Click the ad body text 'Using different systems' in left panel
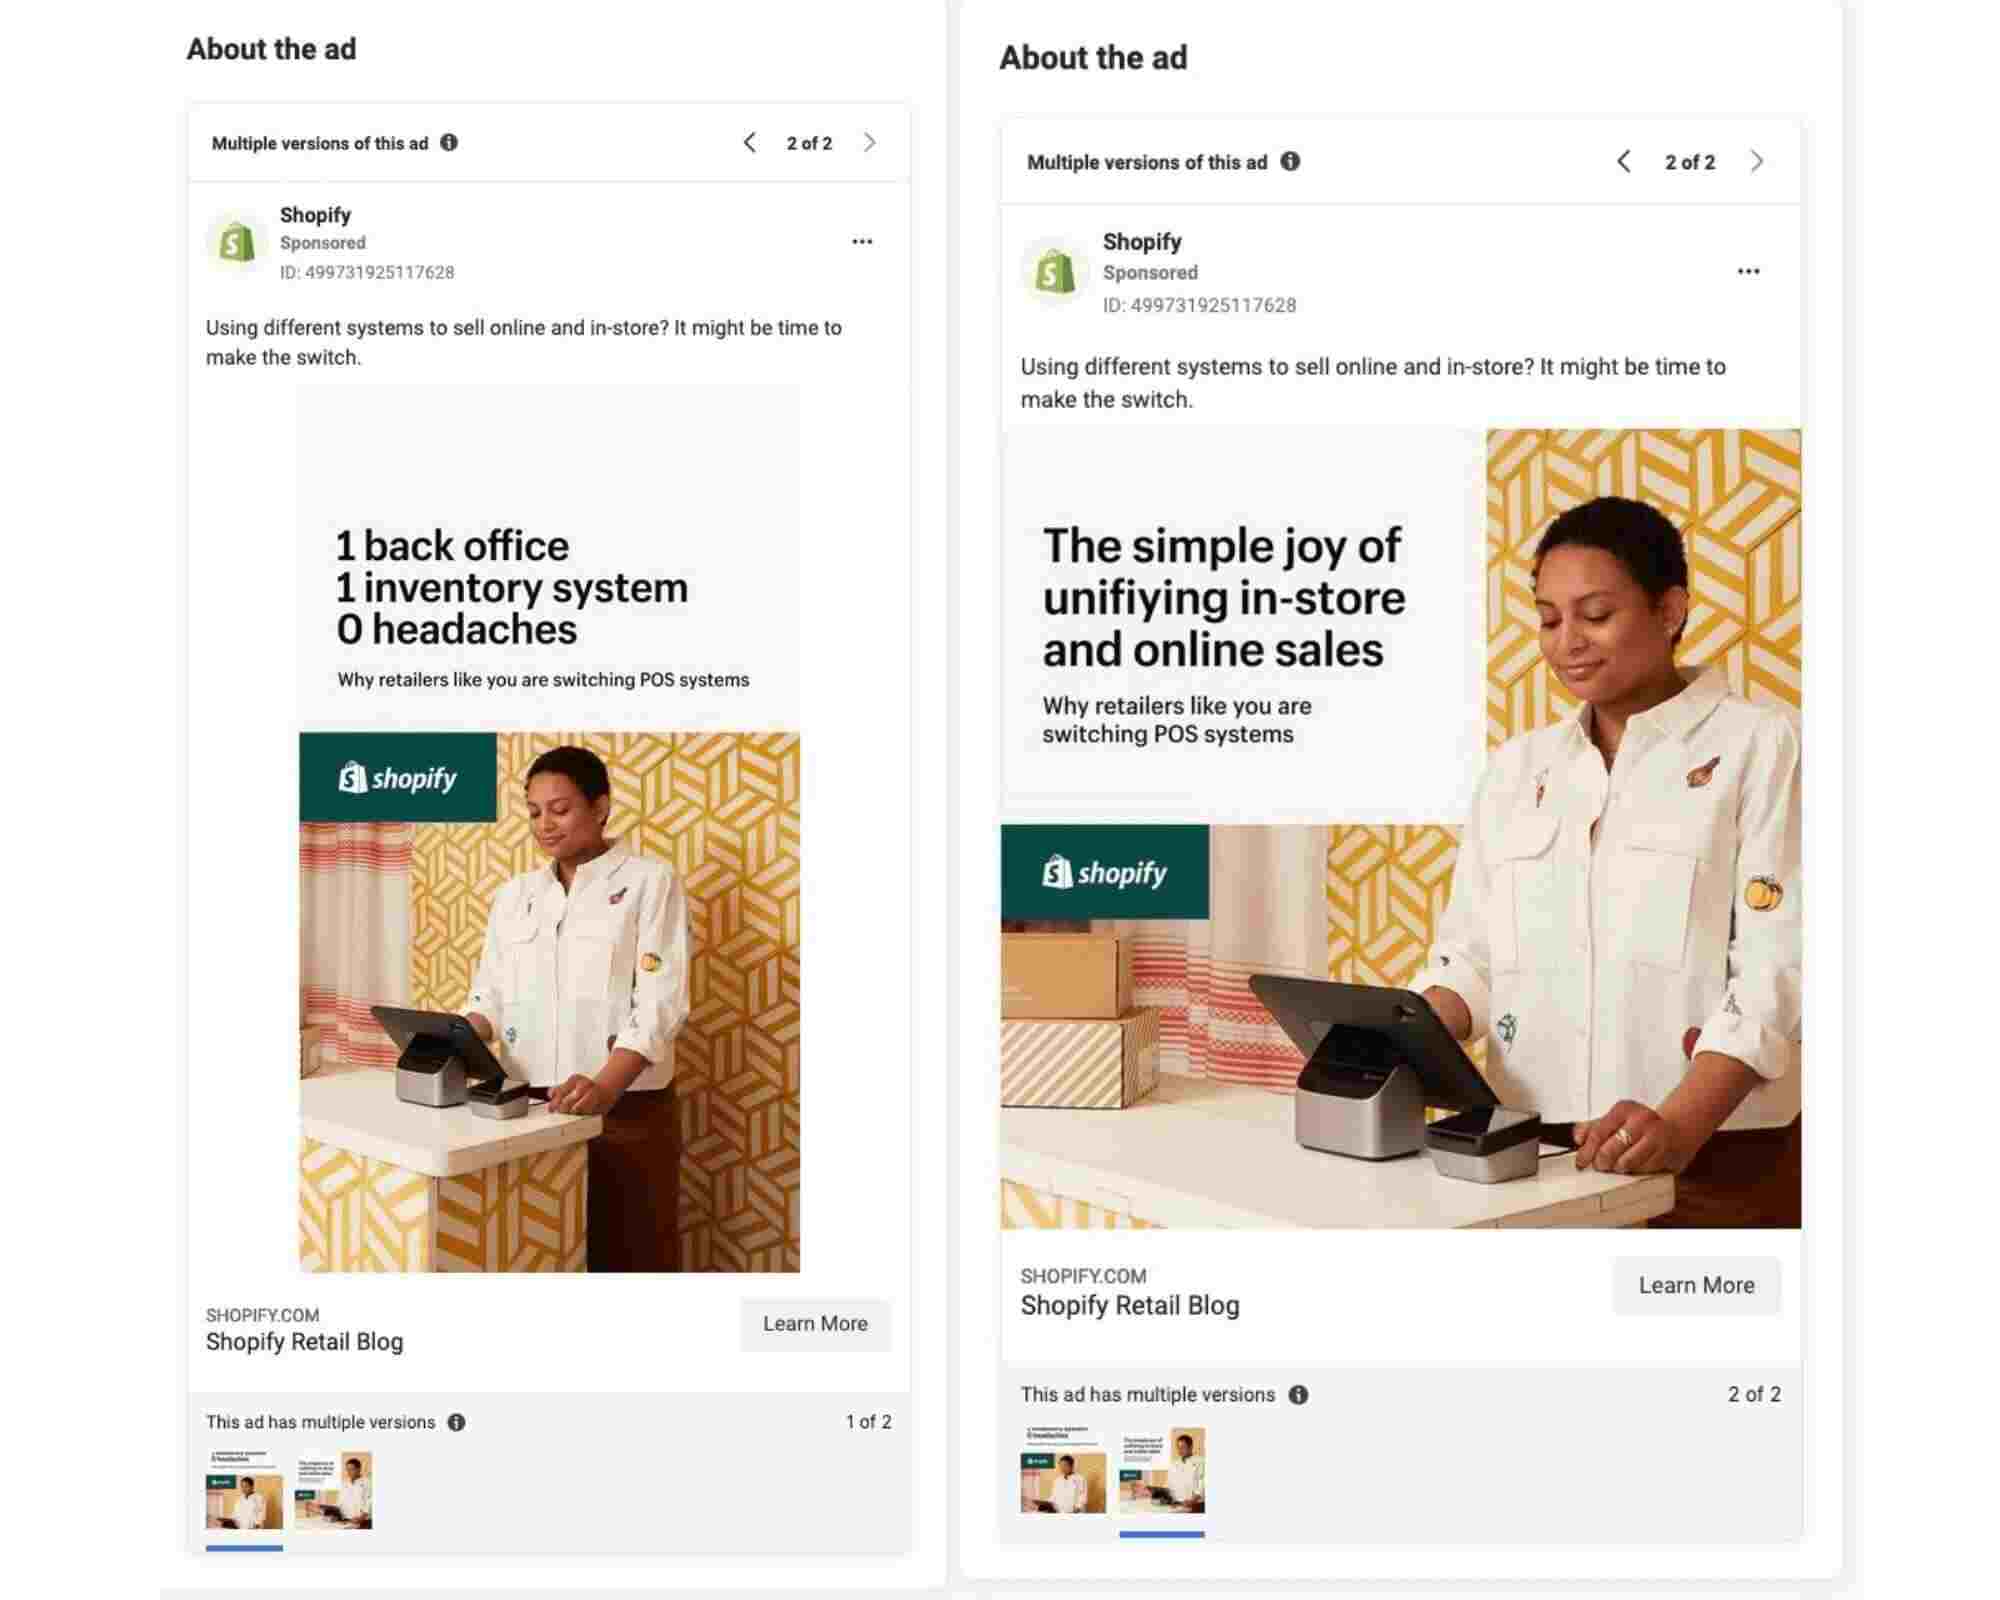This screenshot has height=1600, width=2000. pos(524,342)
